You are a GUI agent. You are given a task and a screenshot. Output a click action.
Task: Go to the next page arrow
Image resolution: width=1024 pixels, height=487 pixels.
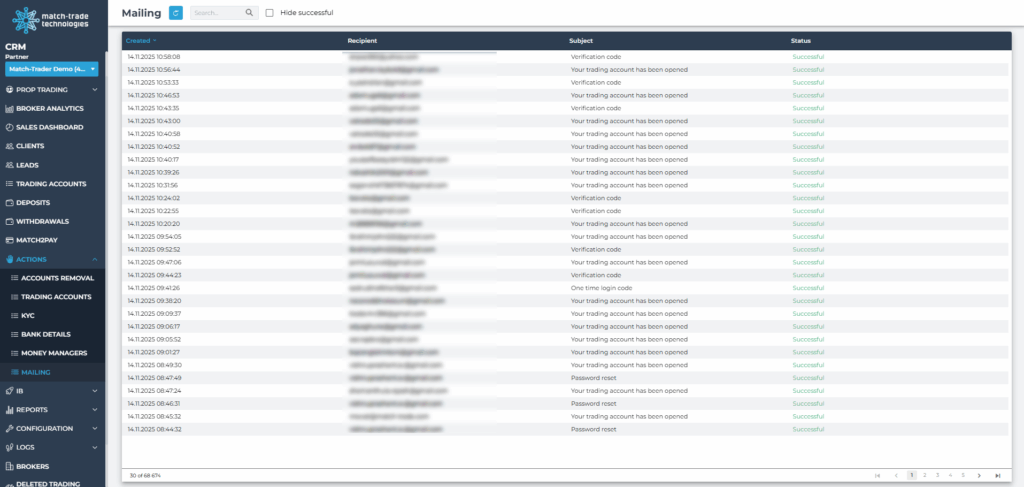pyautogui.click(x=981, y=475)
